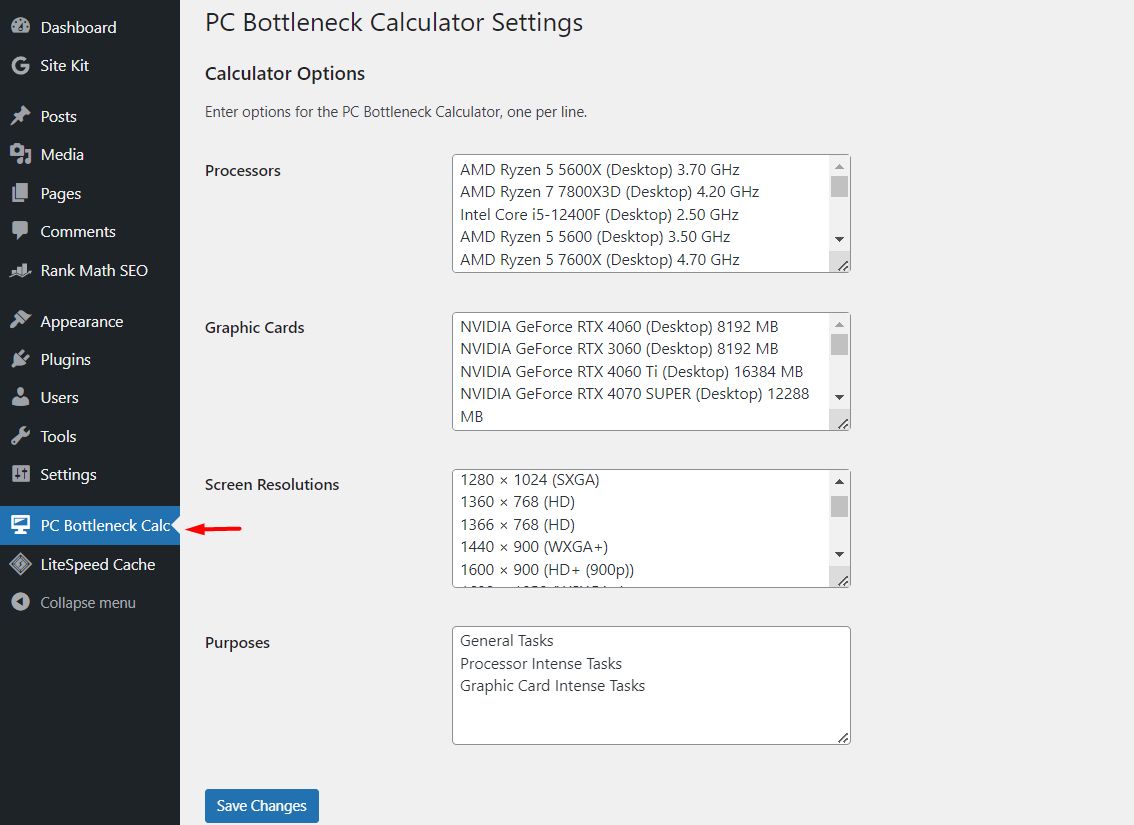1134x825 pixels.
Task: Click the Comments speech bubble icon
Action: click(20, 231)
